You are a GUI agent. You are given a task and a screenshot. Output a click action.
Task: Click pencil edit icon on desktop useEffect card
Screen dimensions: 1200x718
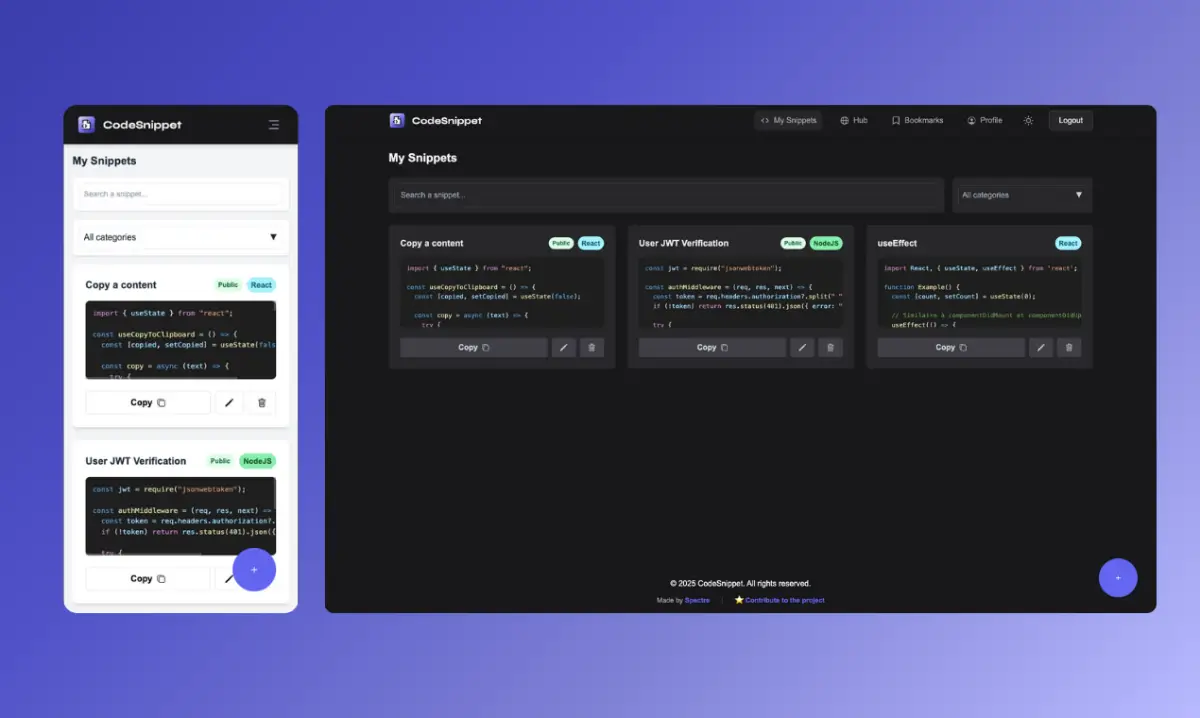coord(1041,348)
